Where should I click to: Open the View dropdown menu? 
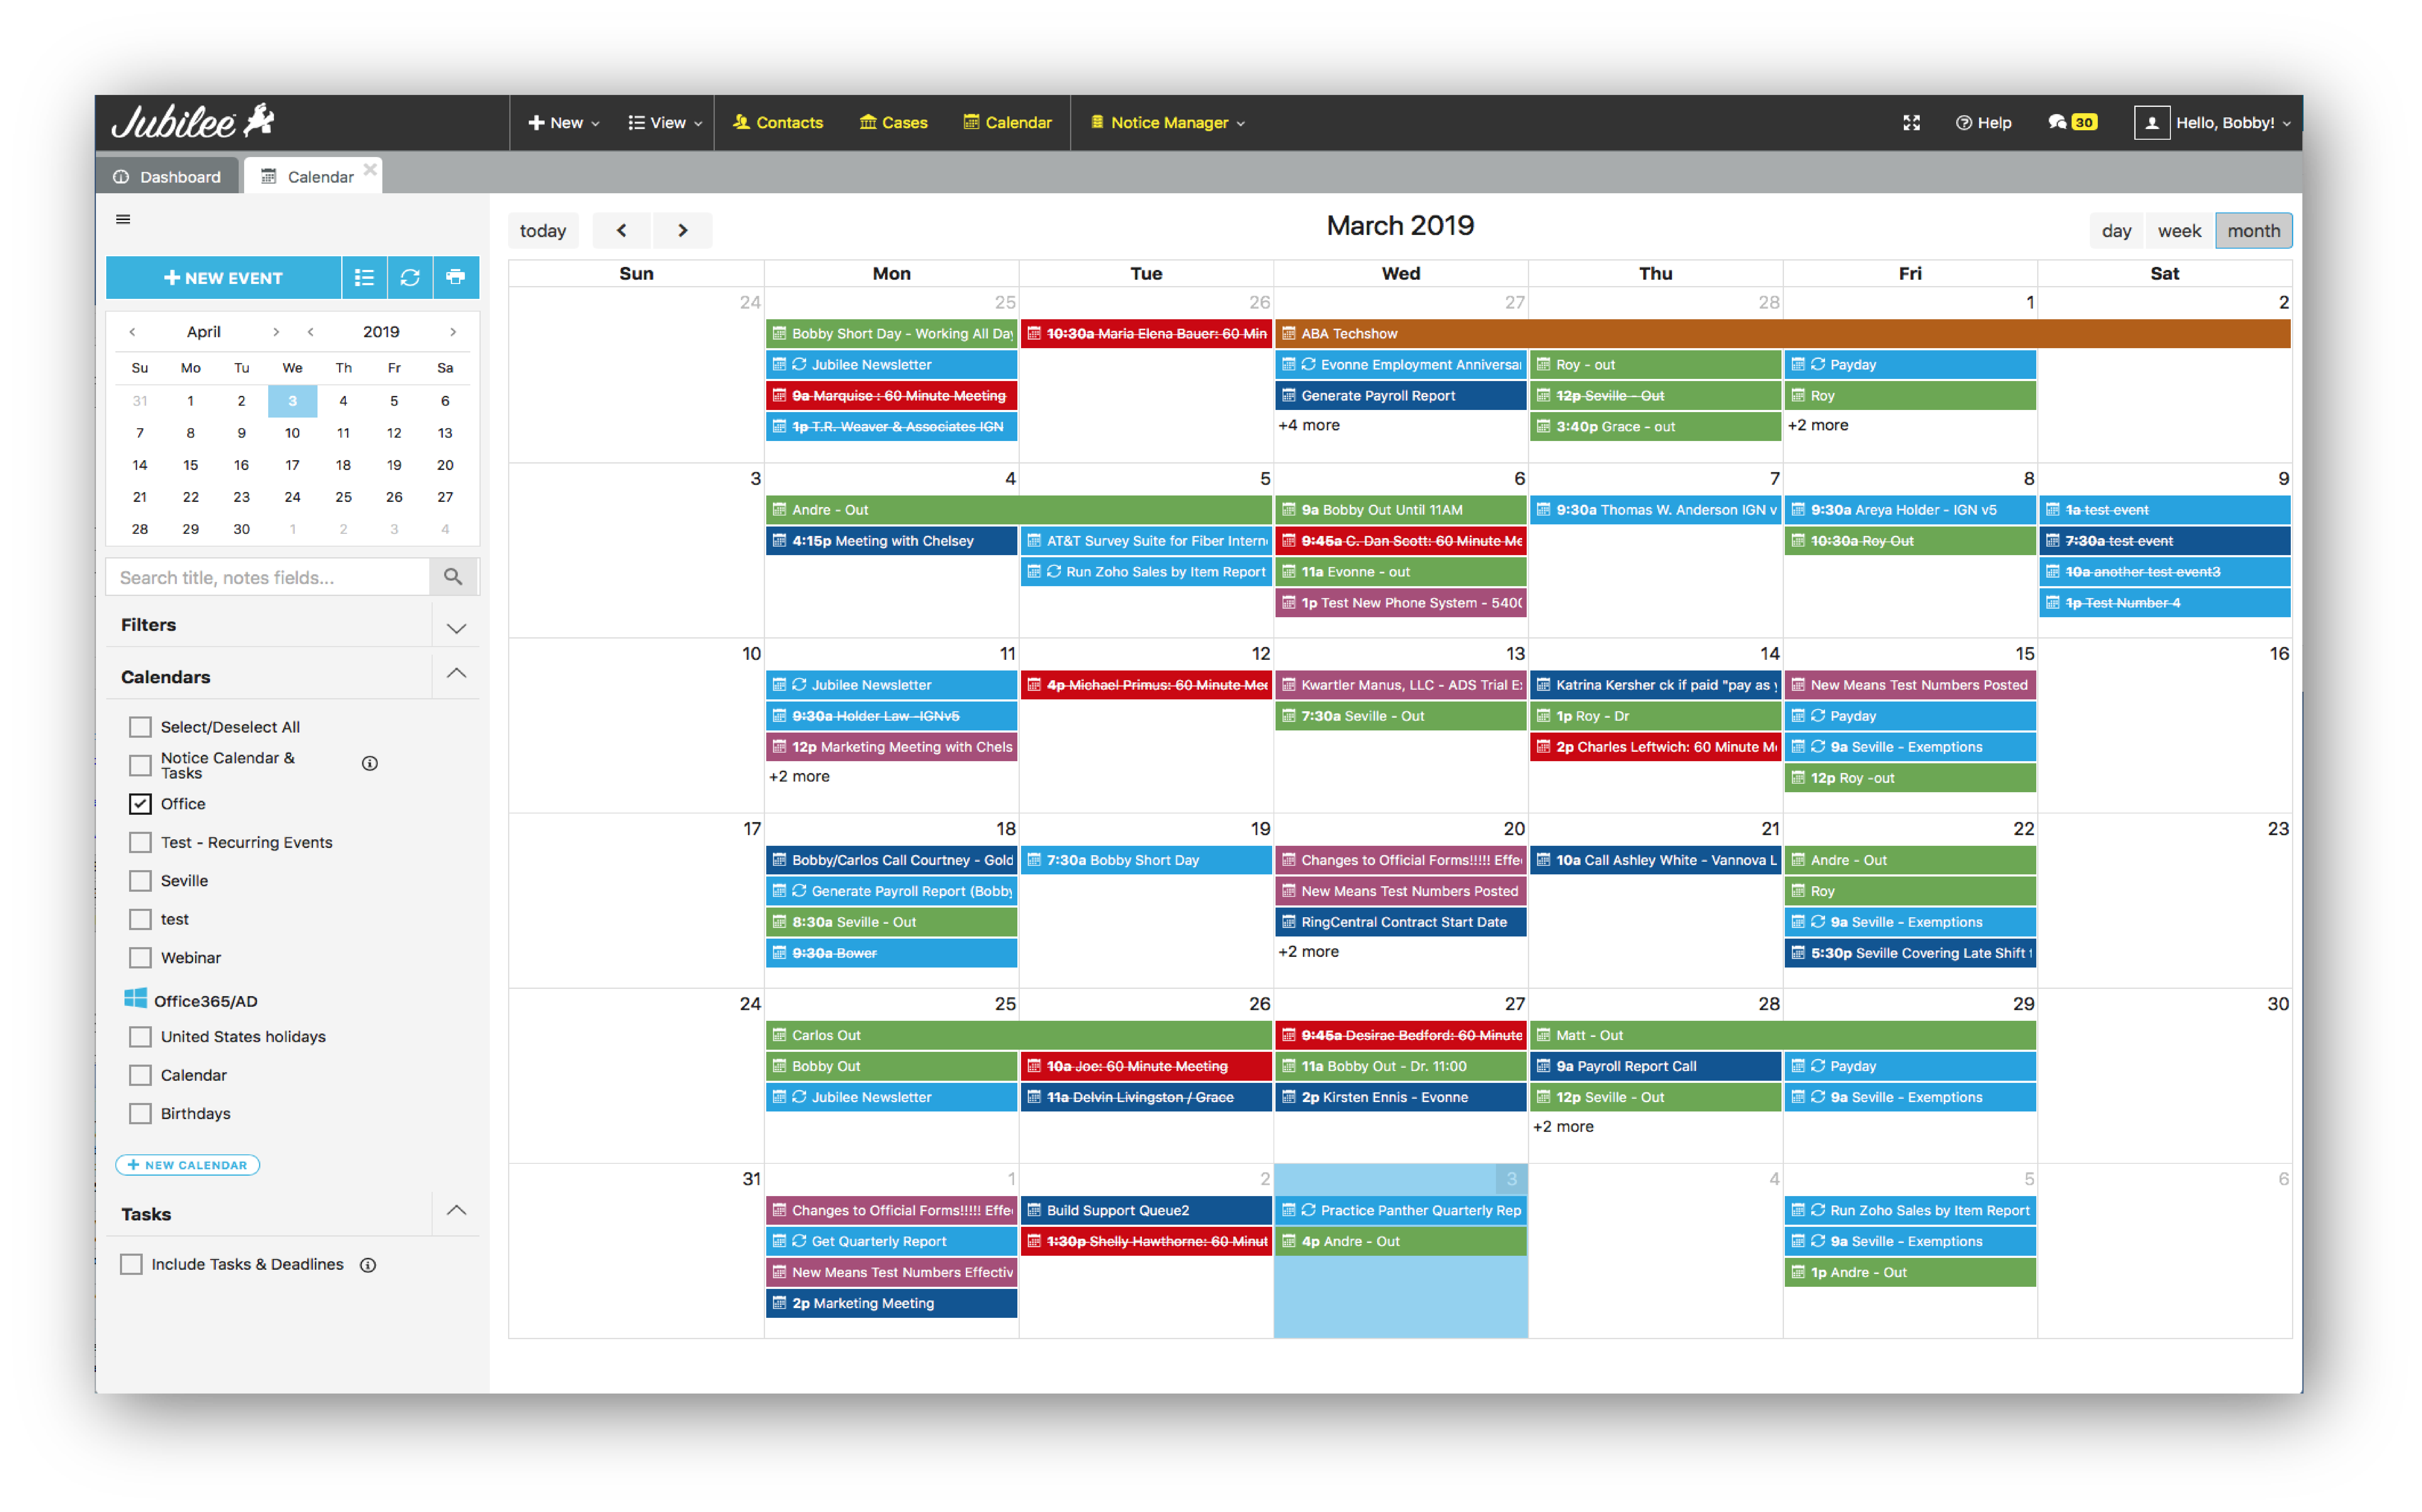[x=665, y=123]
